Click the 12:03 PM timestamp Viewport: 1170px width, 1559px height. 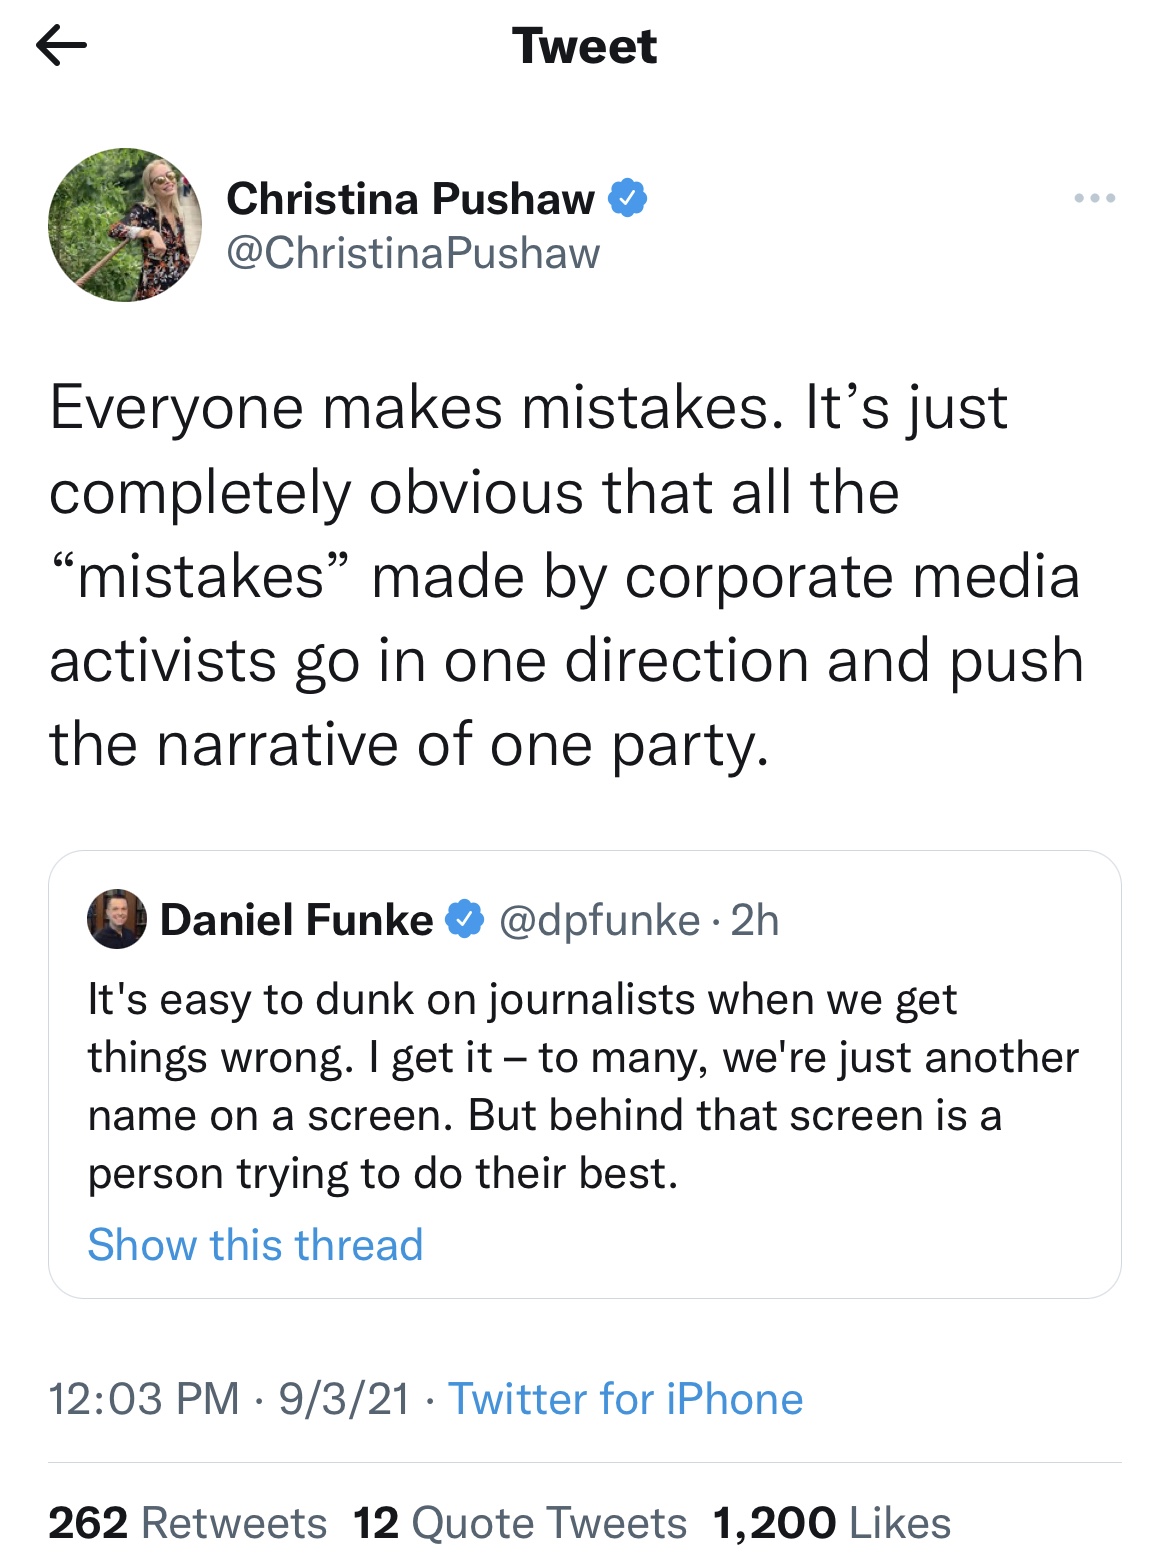click(x=144, y=1398)
